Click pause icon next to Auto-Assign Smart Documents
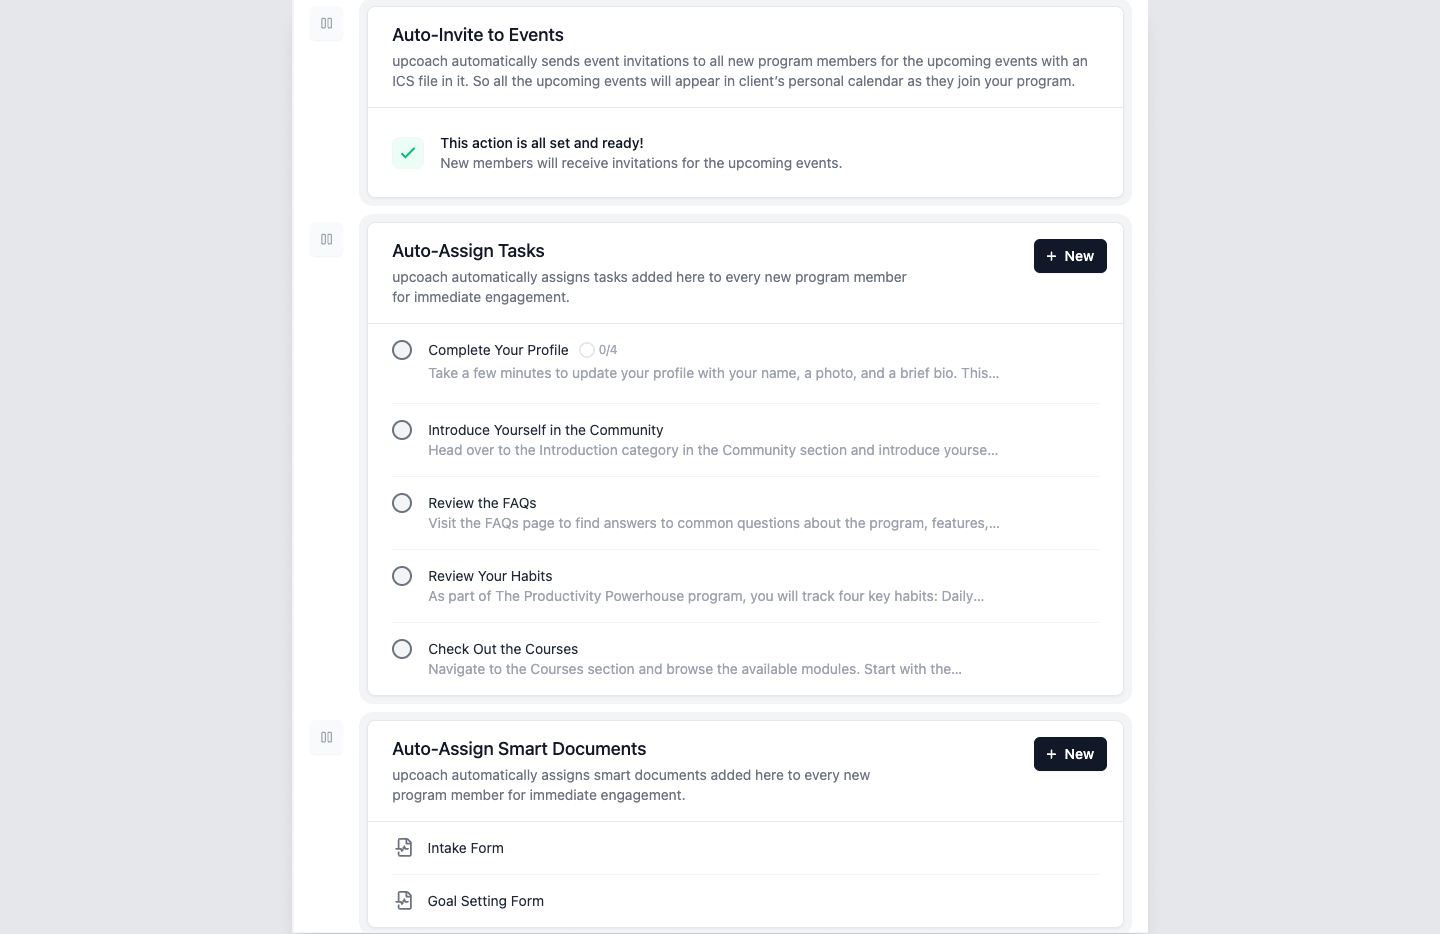Viewport: 1440px width, 934px height. 326,738
